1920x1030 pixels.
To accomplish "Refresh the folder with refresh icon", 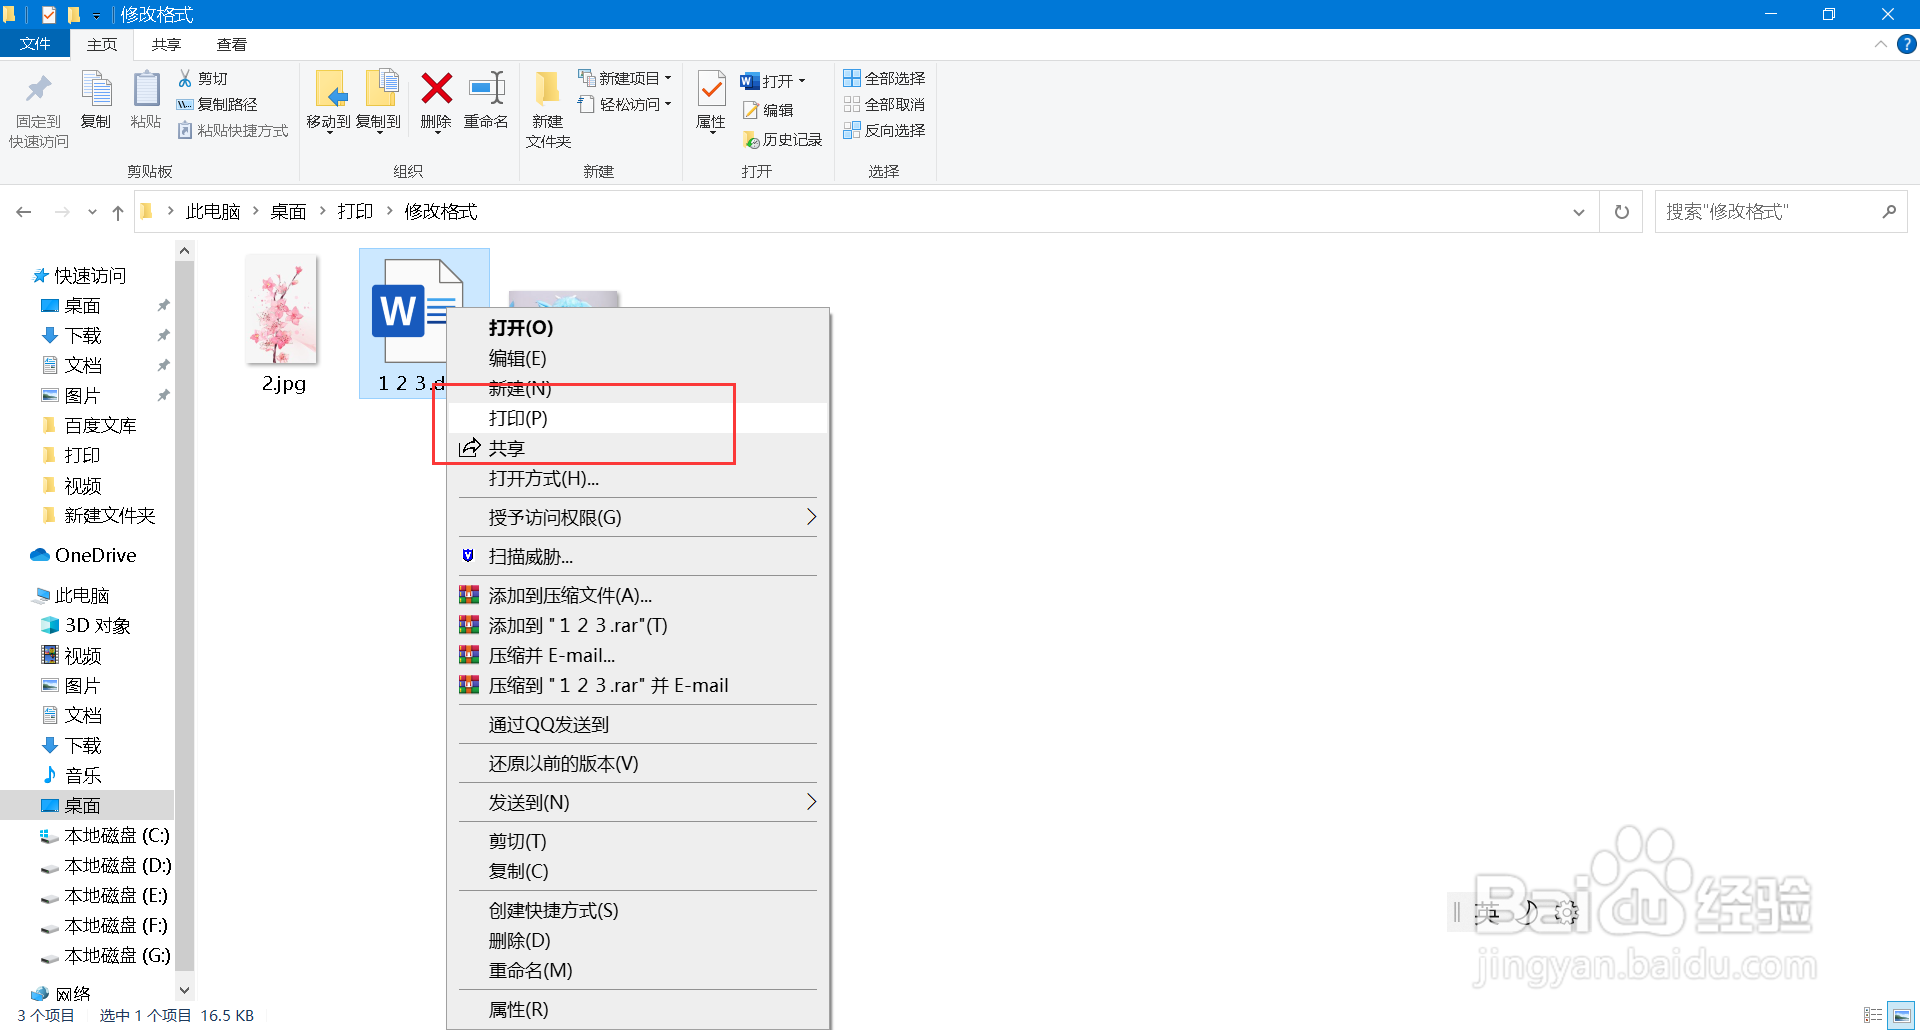I will pyautogui.click(x=1621, y=211).
